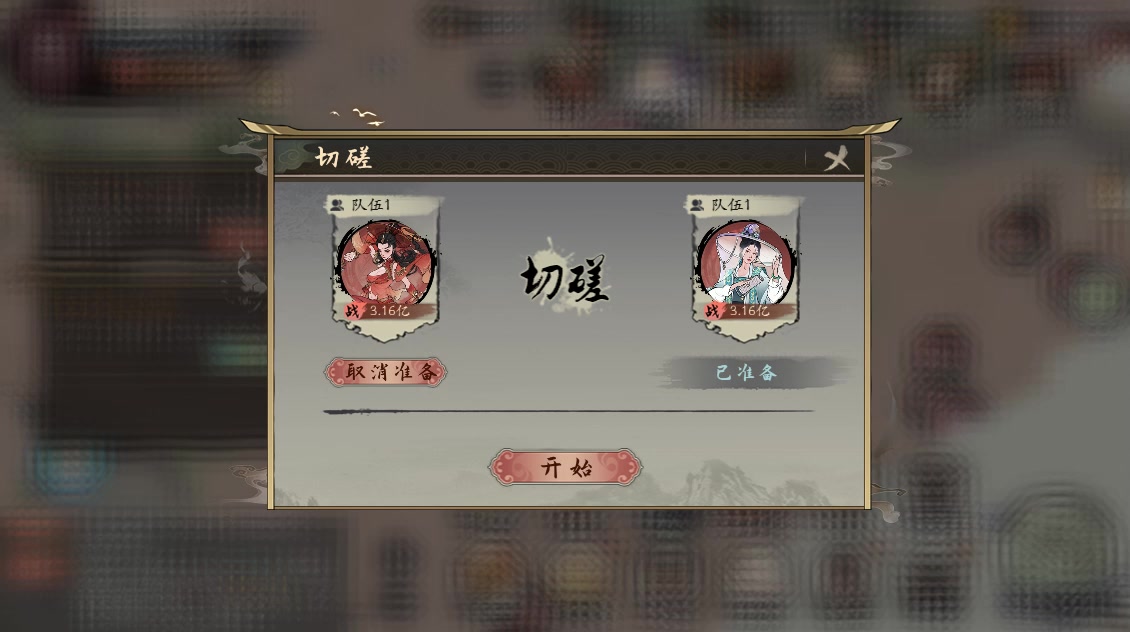Click the 切磋 title in the header
This screenshot has height=632, width=1130.
click(x=344, y=157)
